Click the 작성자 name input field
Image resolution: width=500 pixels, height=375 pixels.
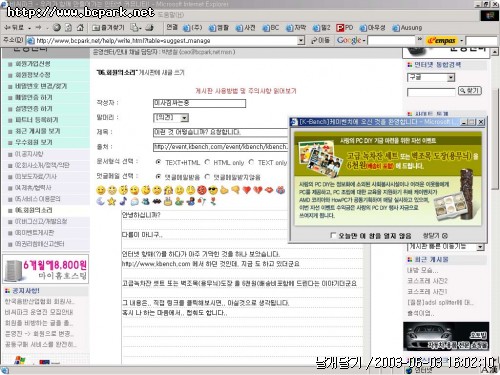click(x=199, y=103)
